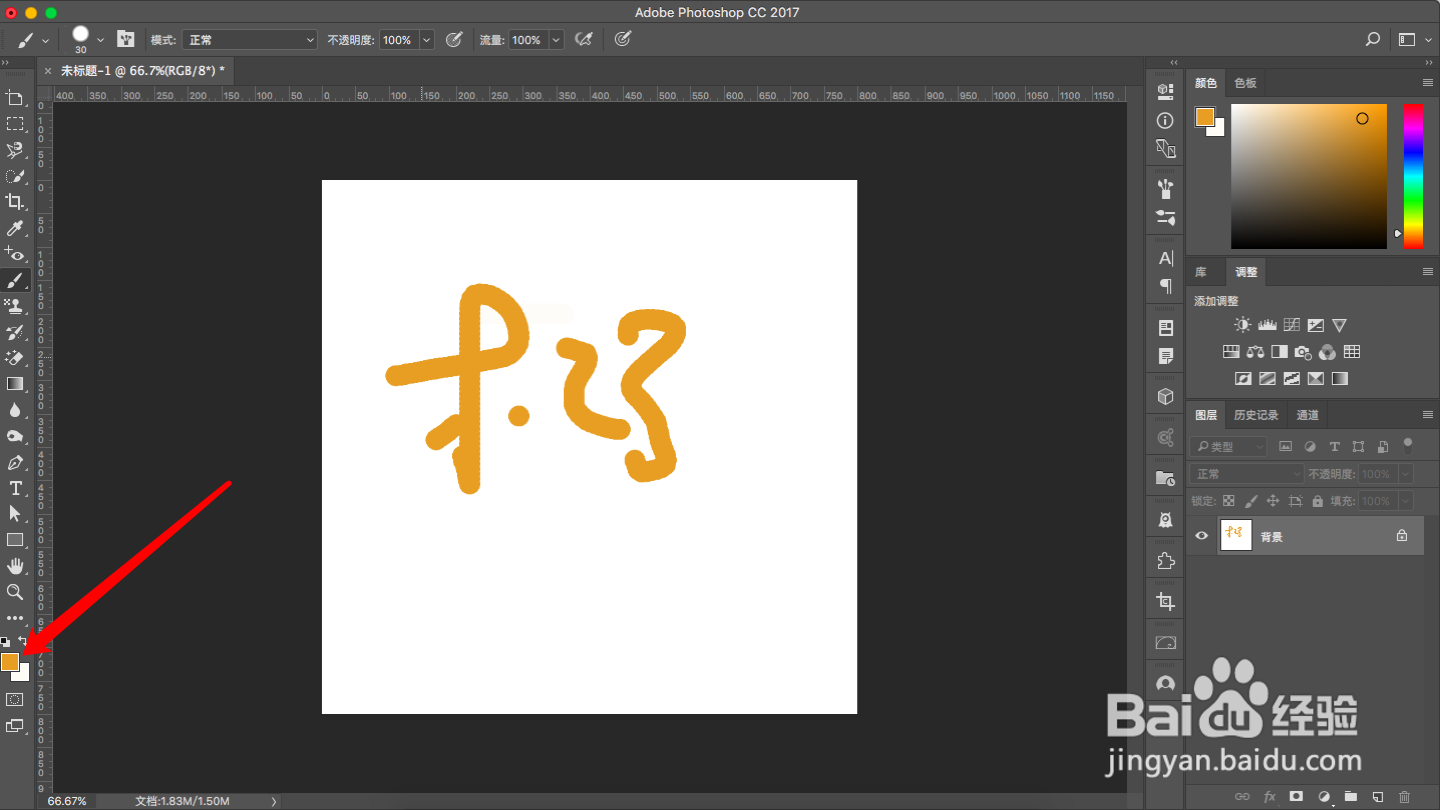The width and height of the screenshot is (1440, 810).
Task: Toggle lock position in Layers panel
Action: [1273, 501]
